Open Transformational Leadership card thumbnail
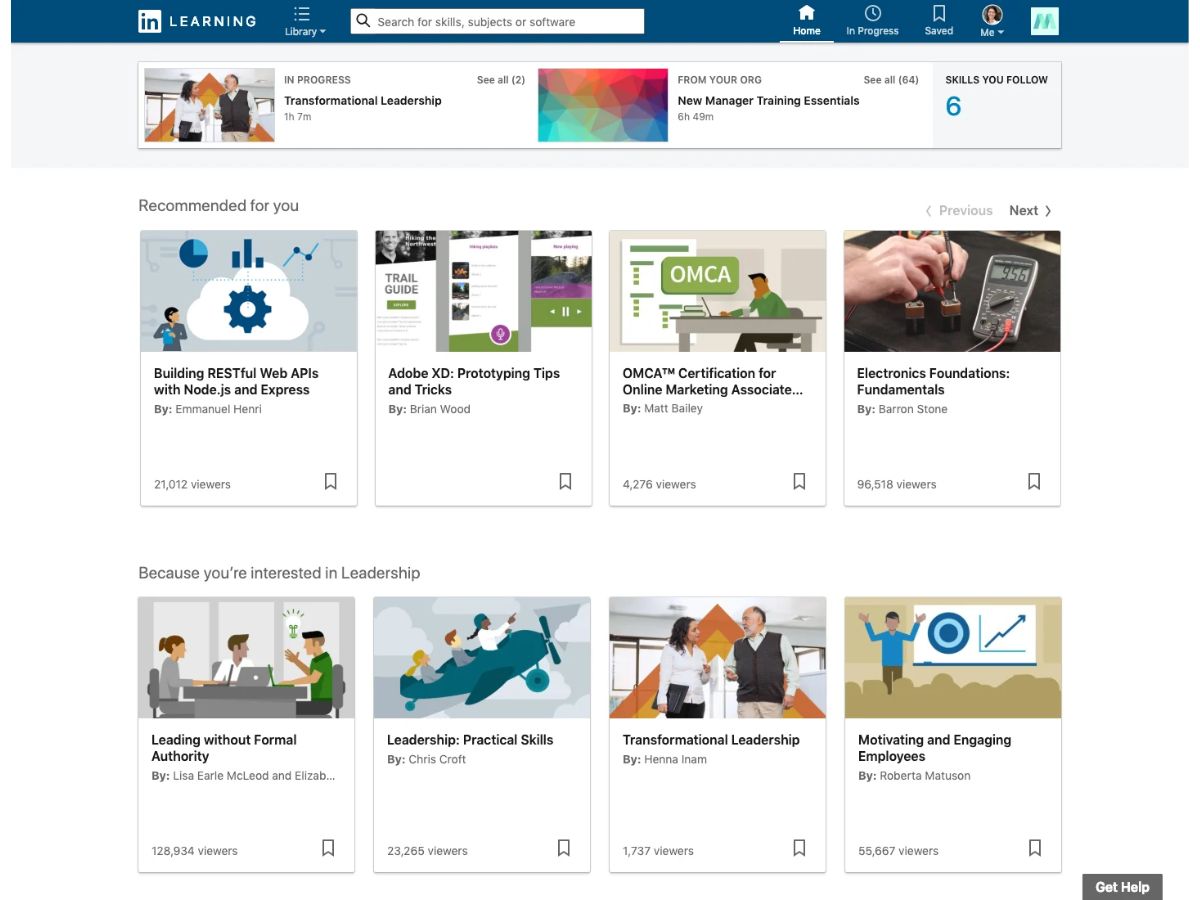The height and width of the screenshot is (900, 1200). pos(718,658)
